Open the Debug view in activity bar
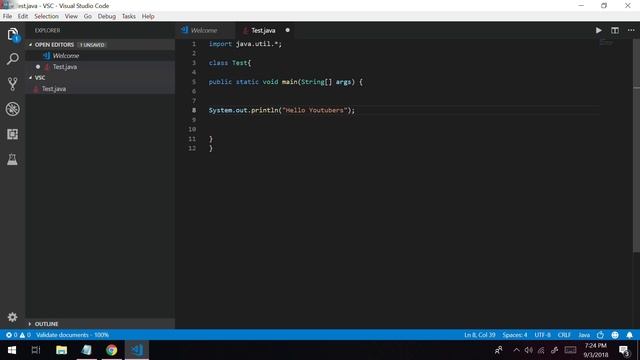 (x=13, y=109)
